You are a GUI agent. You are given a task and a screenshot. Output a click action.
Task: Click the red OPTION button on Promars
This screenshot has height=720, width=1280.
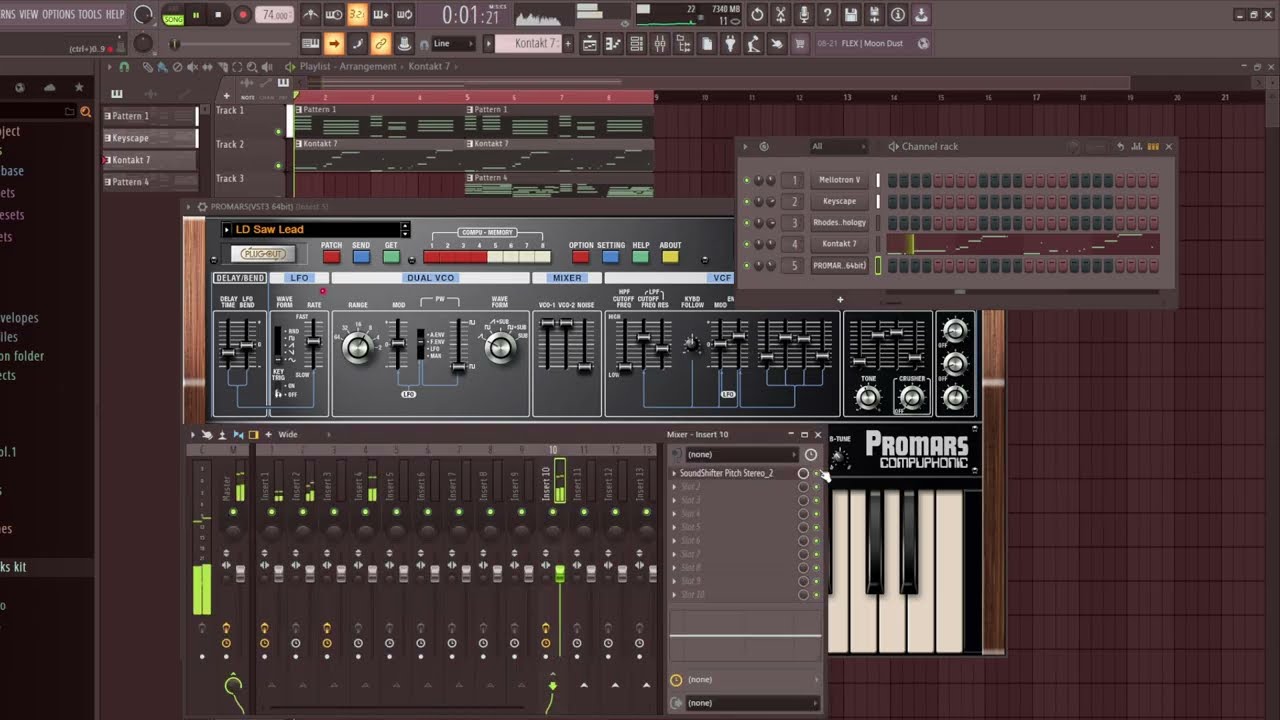(580, 257)
